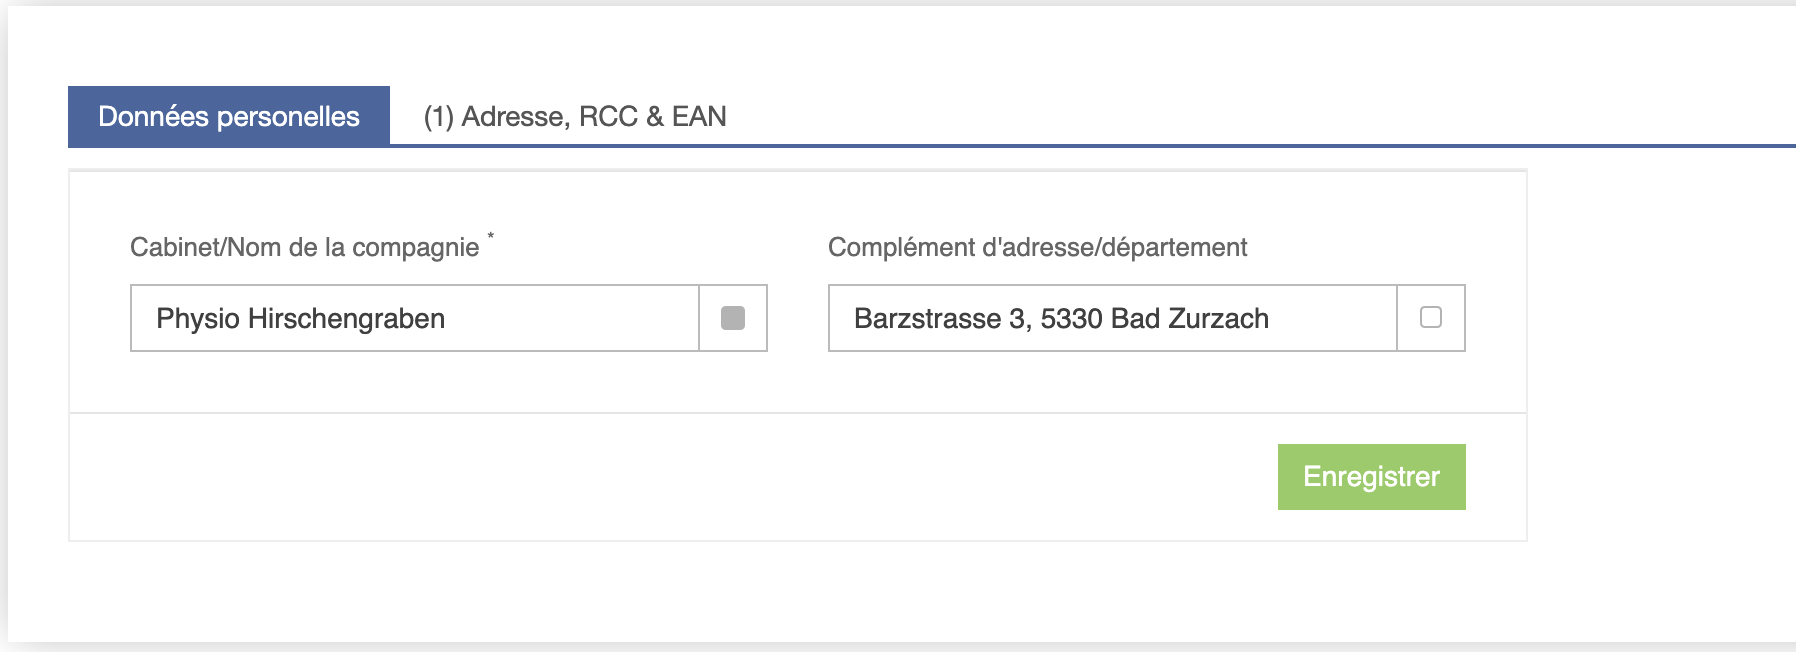Click the Cabinet/Nom de la compagnie label
This screenshot has height=652, width=1796.
click(x=305, y=247)
